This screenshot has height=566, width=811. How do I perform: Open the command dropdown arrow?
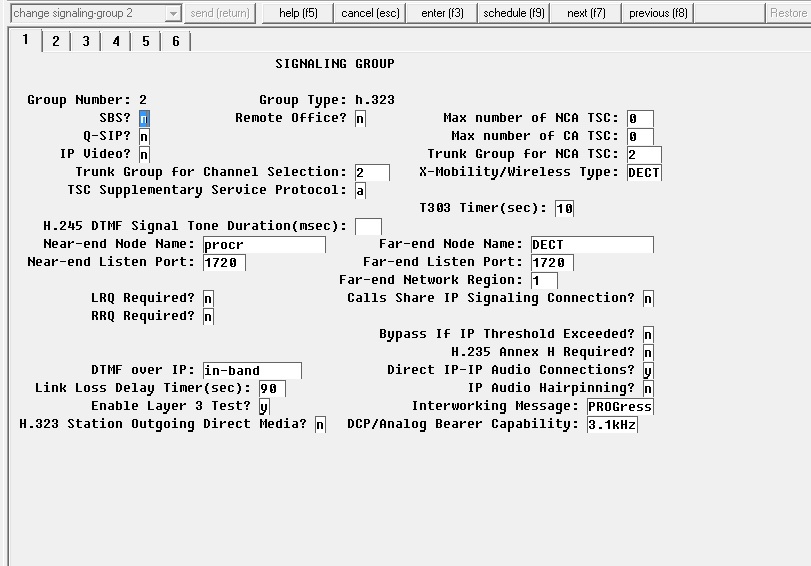(x=173, y=13)
